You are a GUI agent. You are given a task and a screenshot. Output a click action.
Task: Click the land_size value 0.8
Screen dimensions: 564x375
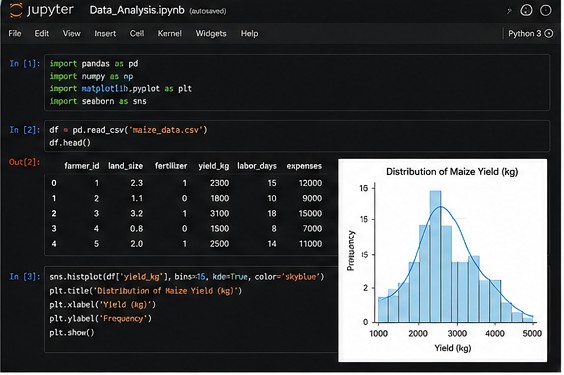137,228
